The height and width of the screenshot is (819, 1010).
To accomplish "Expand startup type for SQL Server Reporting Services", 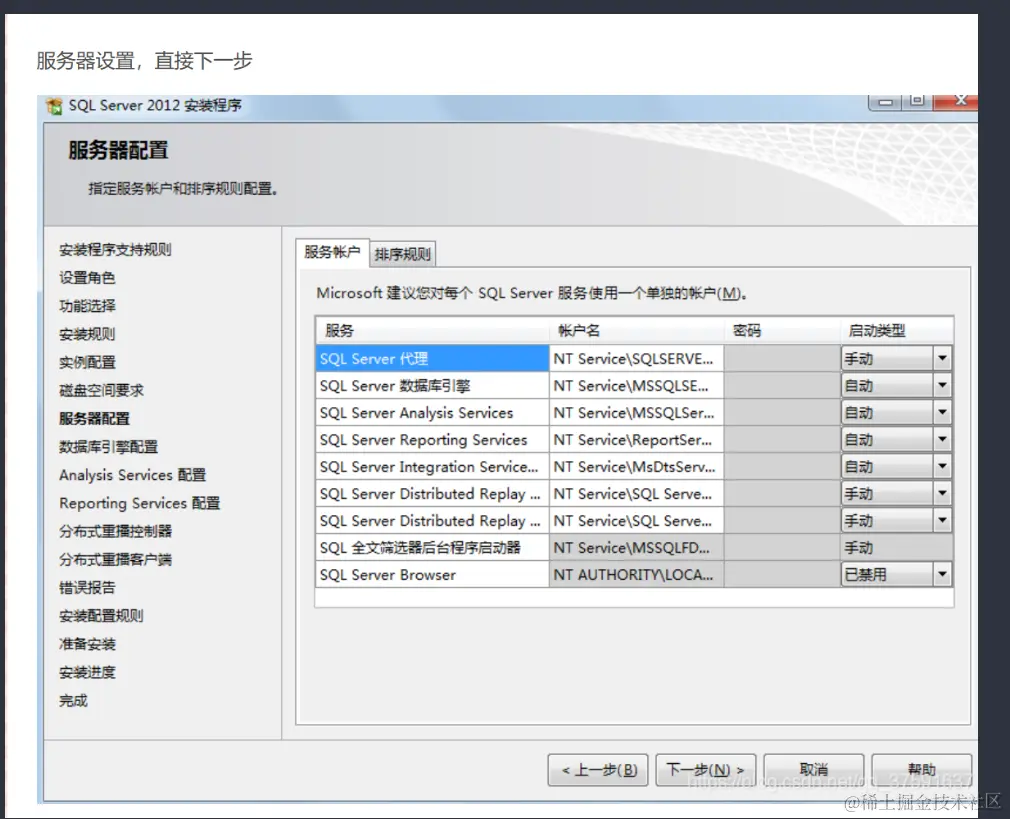I will pyautogui.click(x=942, y=439).
